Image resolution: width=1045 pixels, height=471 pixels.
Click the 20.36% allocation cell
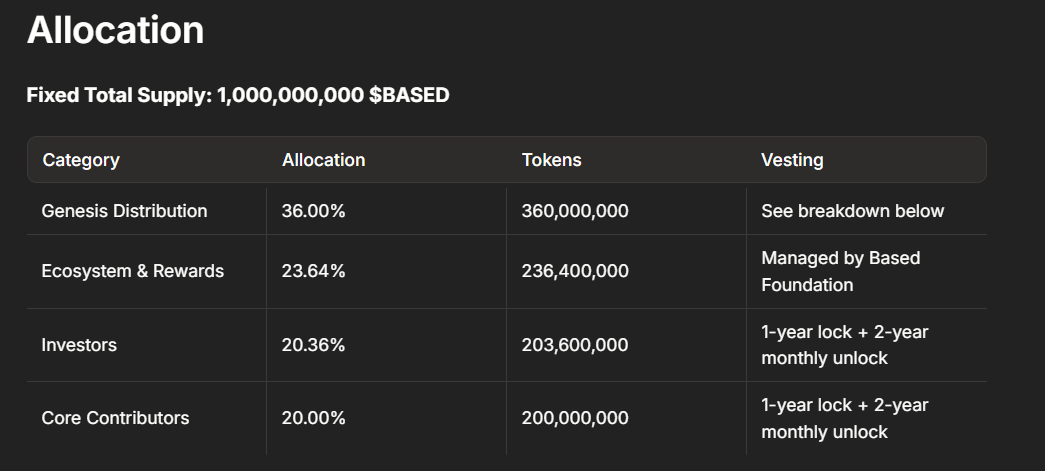point(313,345)
